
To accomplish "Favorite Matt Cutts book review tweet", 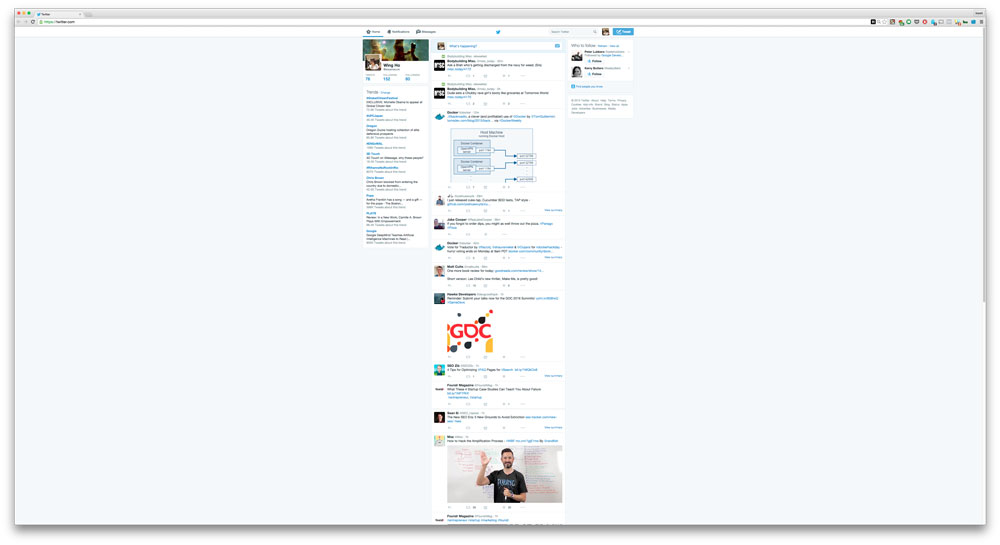I will click(x=504, y=286).
